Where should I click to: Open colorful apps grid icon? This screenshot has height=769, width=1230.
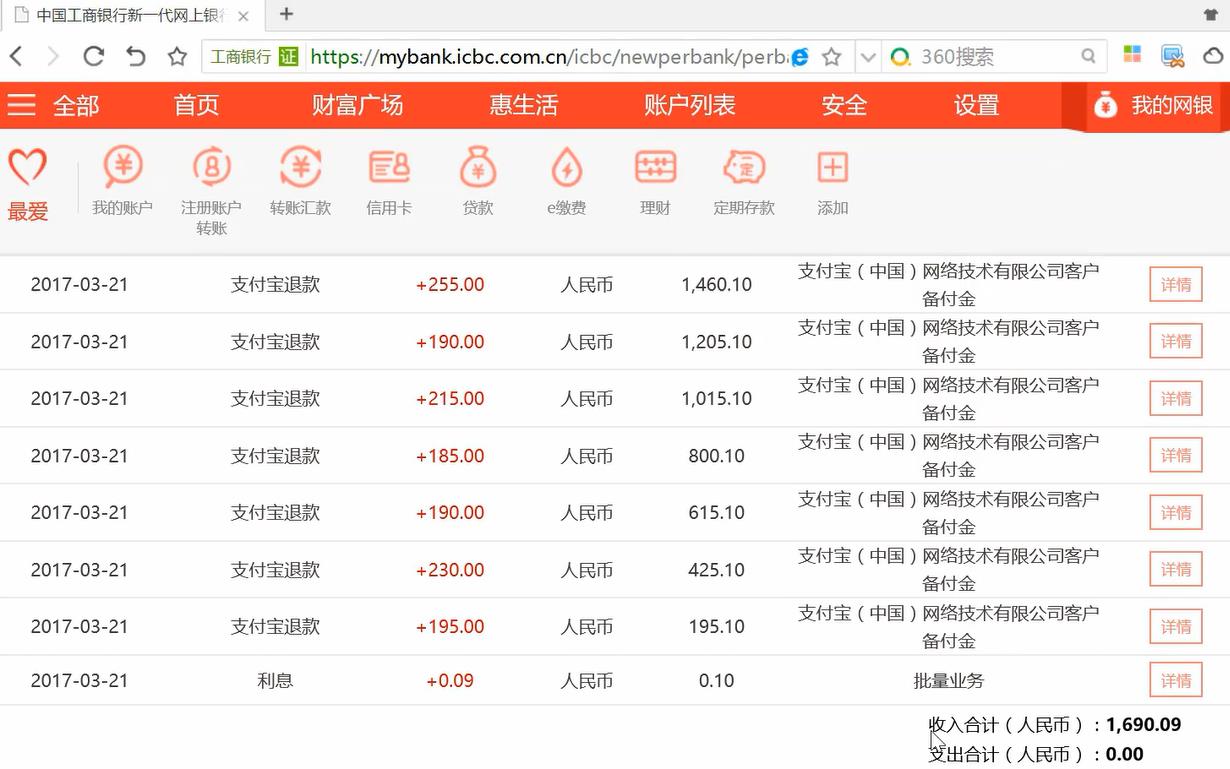[x=1132, y=55]
